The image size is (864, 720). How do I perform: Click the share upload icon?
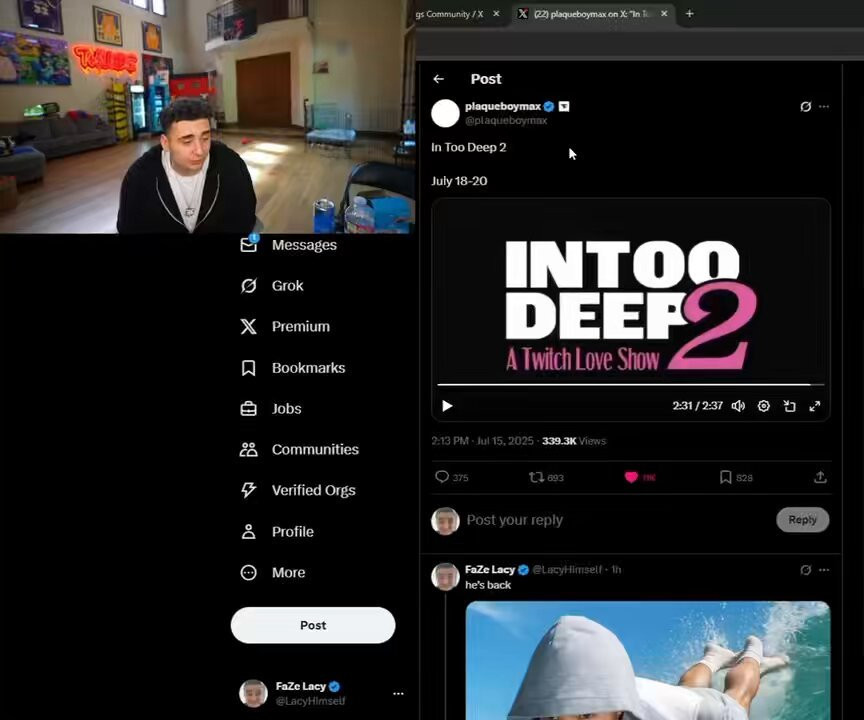pyautogui.click(x=820, y=477)
